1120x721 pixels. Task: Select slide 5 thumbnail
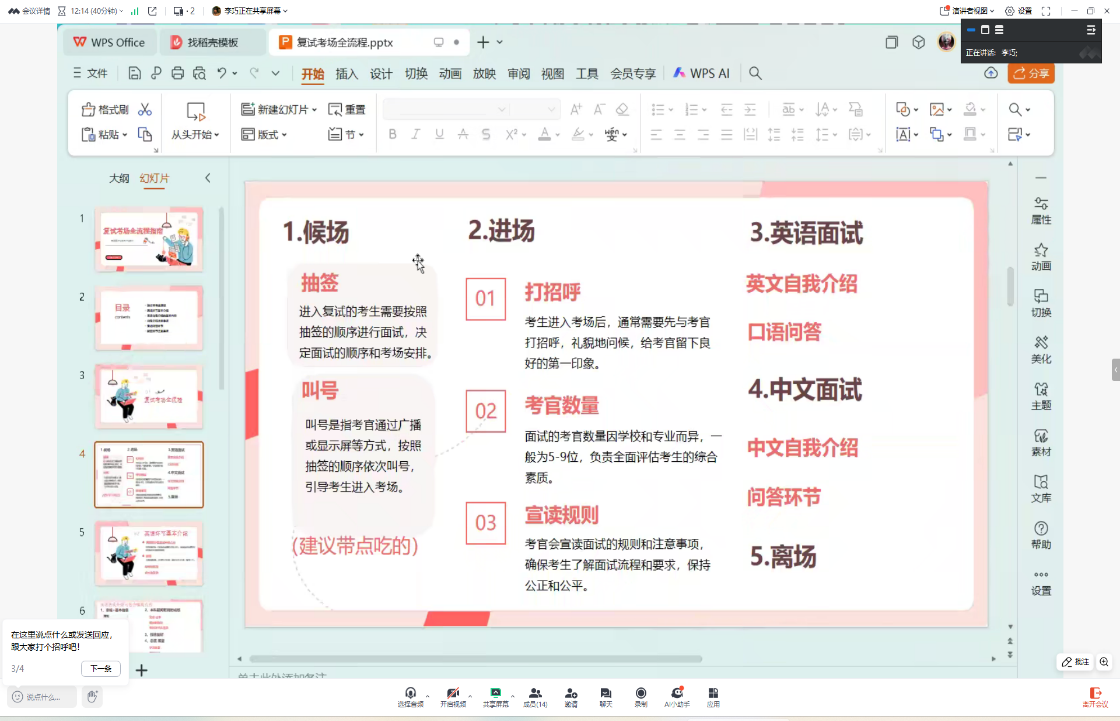click(149, 553)
